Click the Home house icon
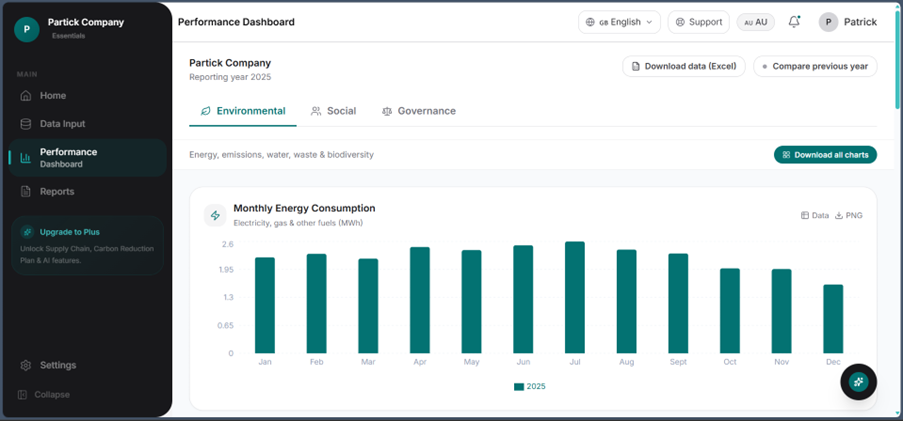 click(25, 96)
